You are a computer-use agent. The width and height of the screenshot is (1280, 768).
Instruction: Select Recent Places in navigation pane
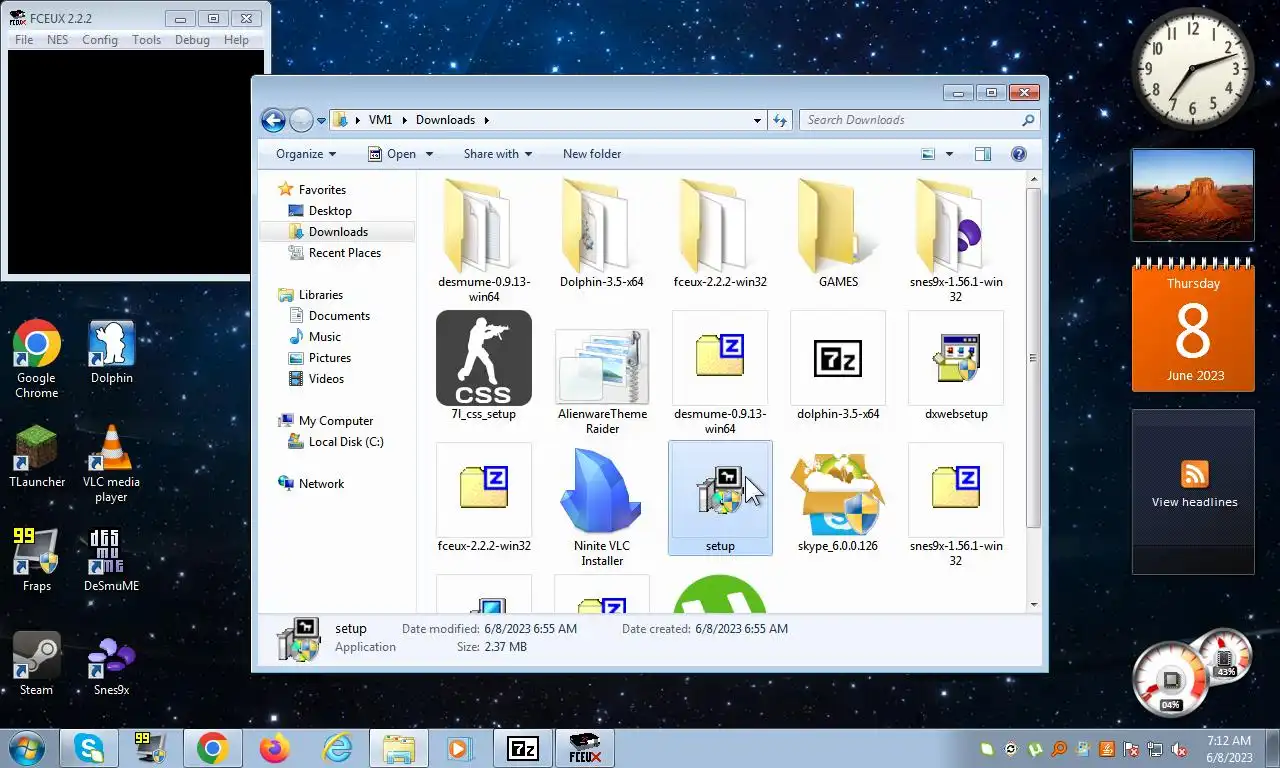pos(345,253)
